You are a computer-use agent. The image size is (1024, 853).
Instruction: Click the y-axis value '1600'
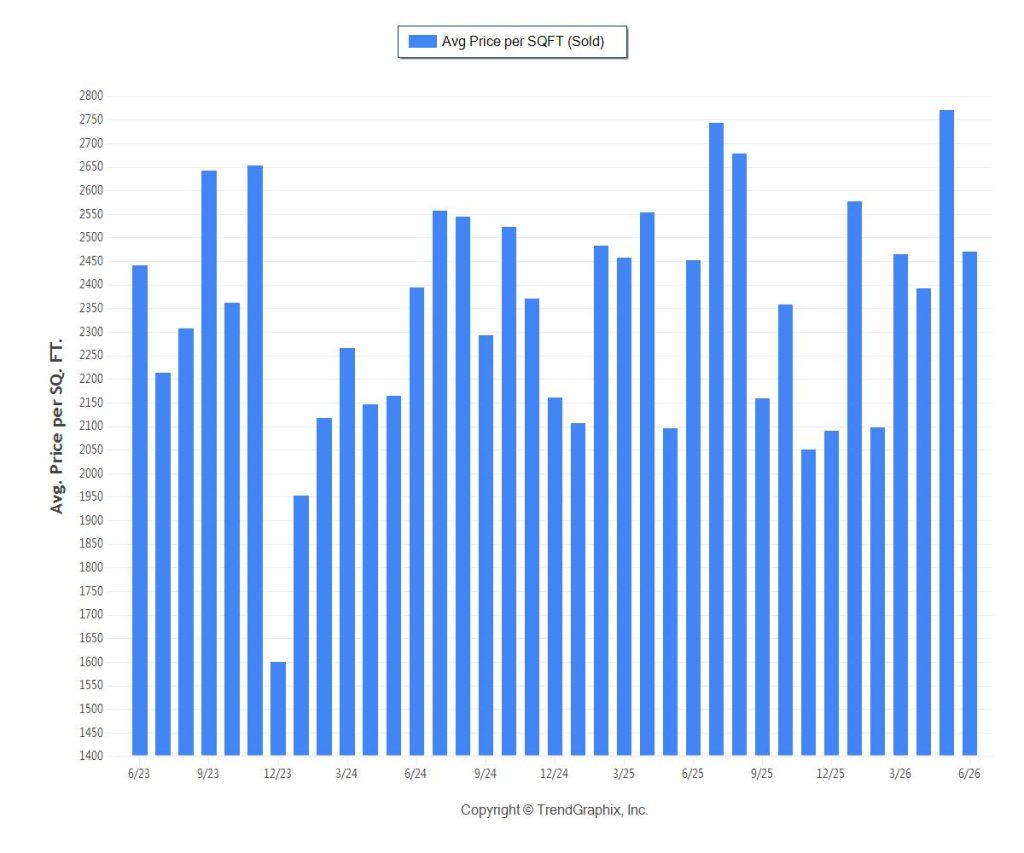point(91,662)
